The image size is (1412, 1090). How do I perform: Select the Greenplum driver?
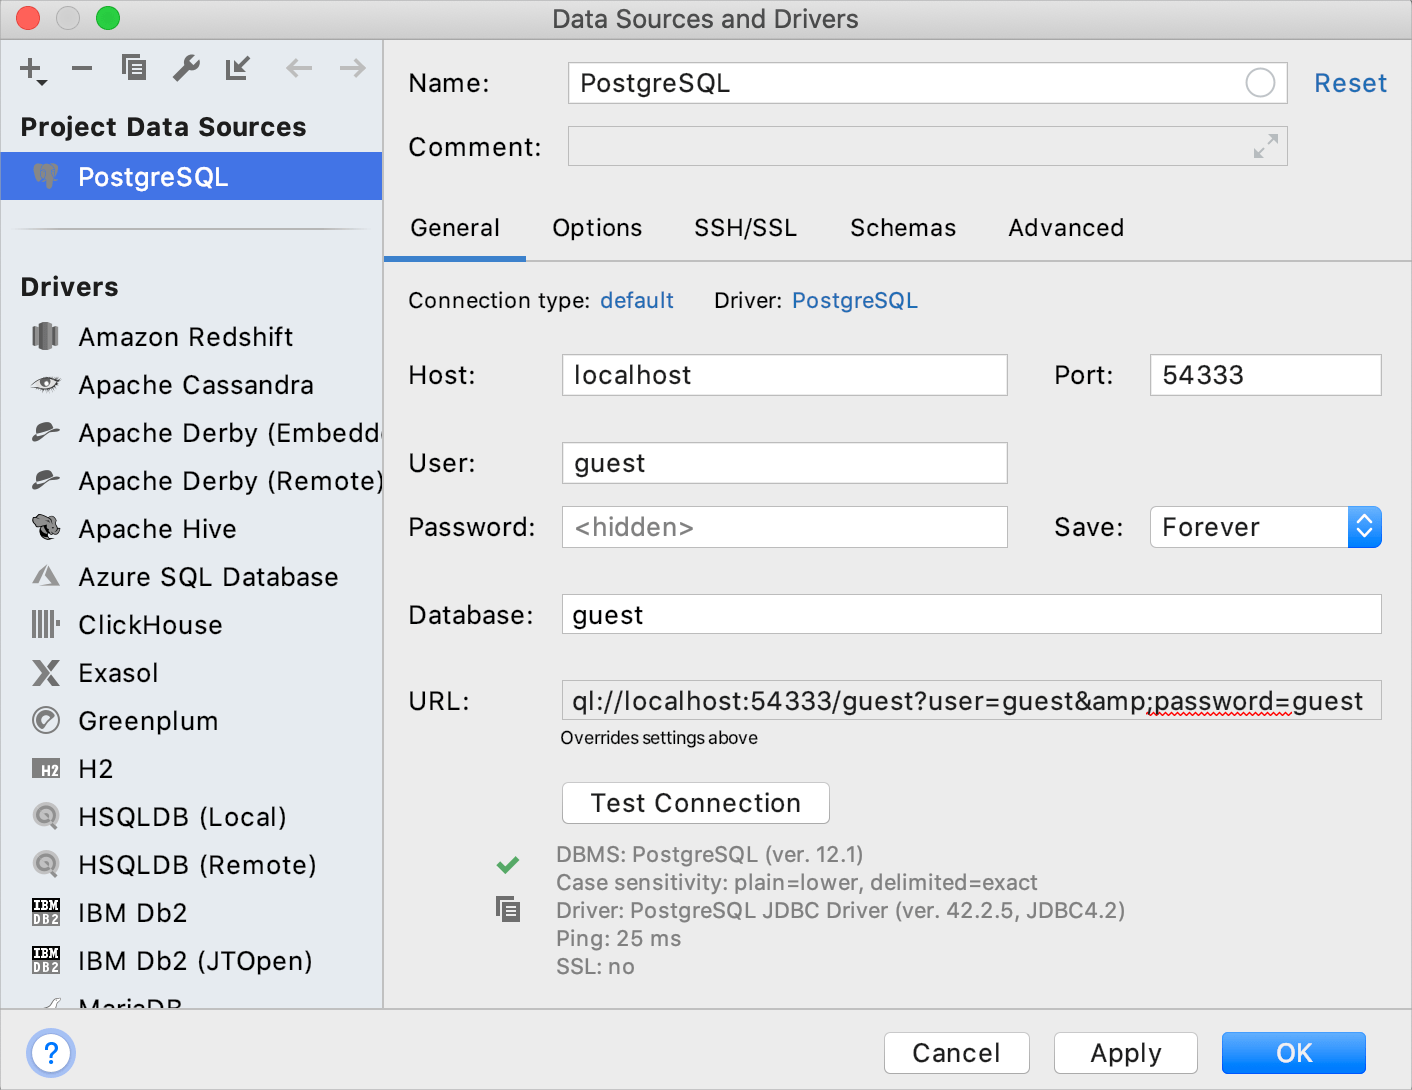point(191,721)
